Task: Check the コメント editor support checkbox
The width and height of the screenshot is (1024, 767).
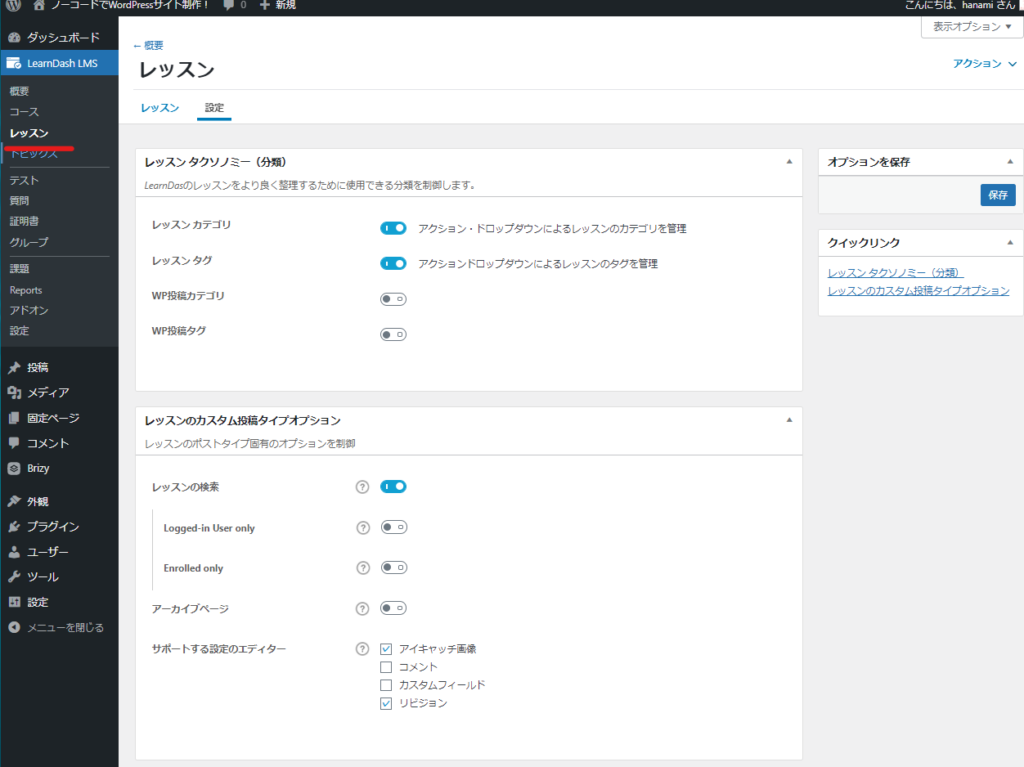Action: point(386,667)
